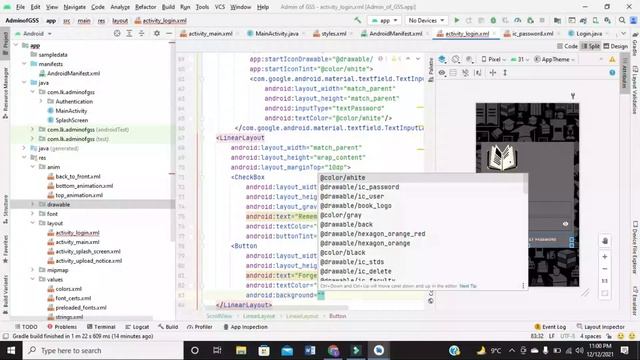Open the Pixel device dropdown in preview
640x360 pixels.
pos(493,60)
